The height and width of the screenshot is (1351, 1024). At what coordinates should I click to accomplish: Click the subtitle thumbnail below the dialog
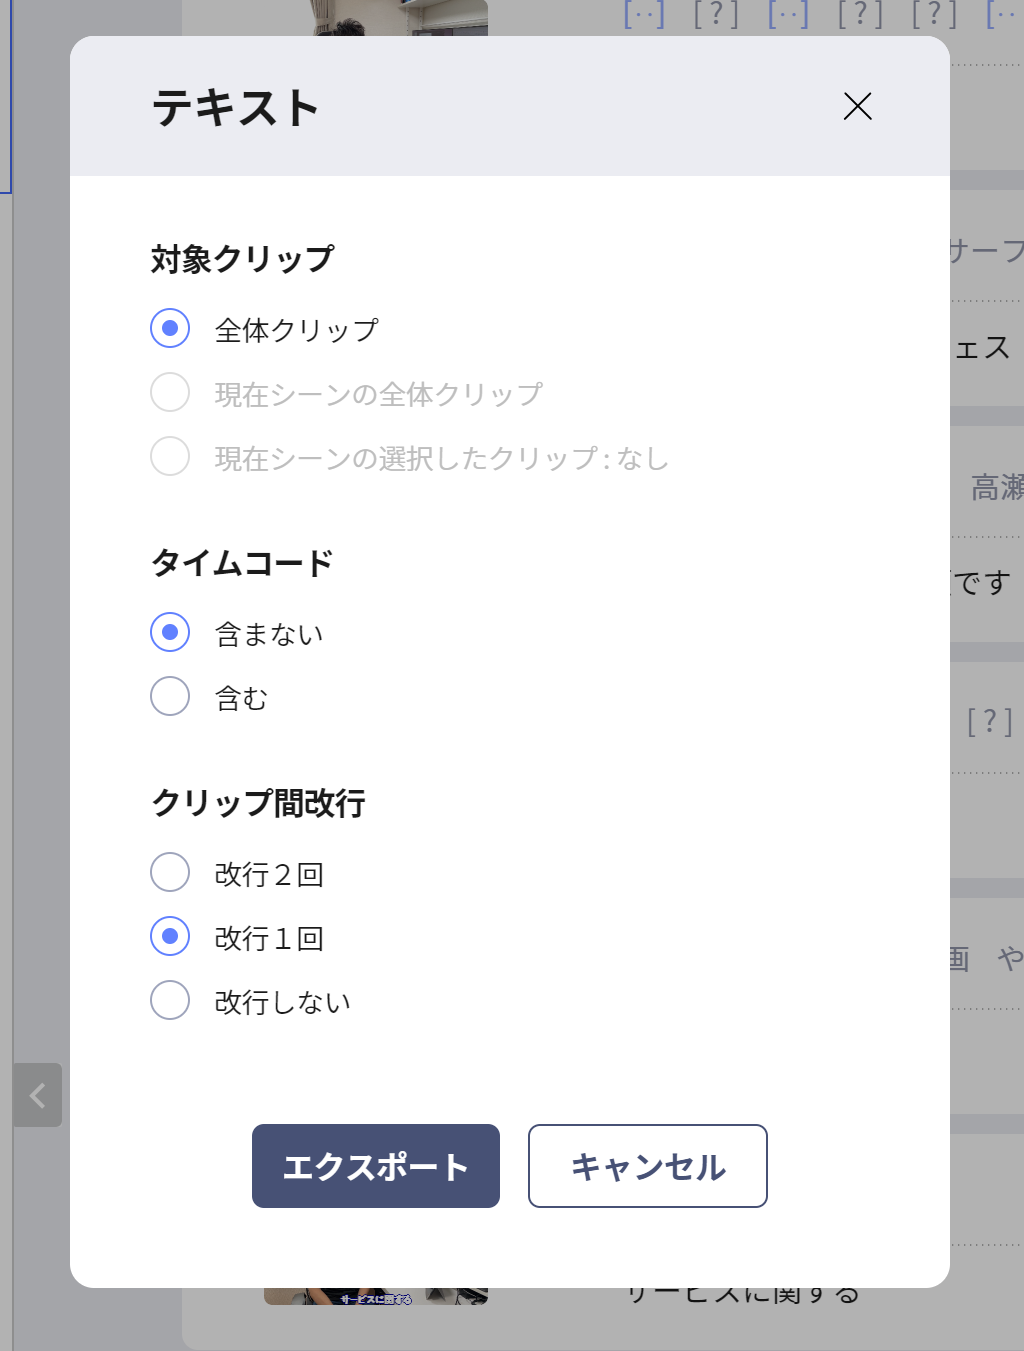click(x=376, y=1296)
